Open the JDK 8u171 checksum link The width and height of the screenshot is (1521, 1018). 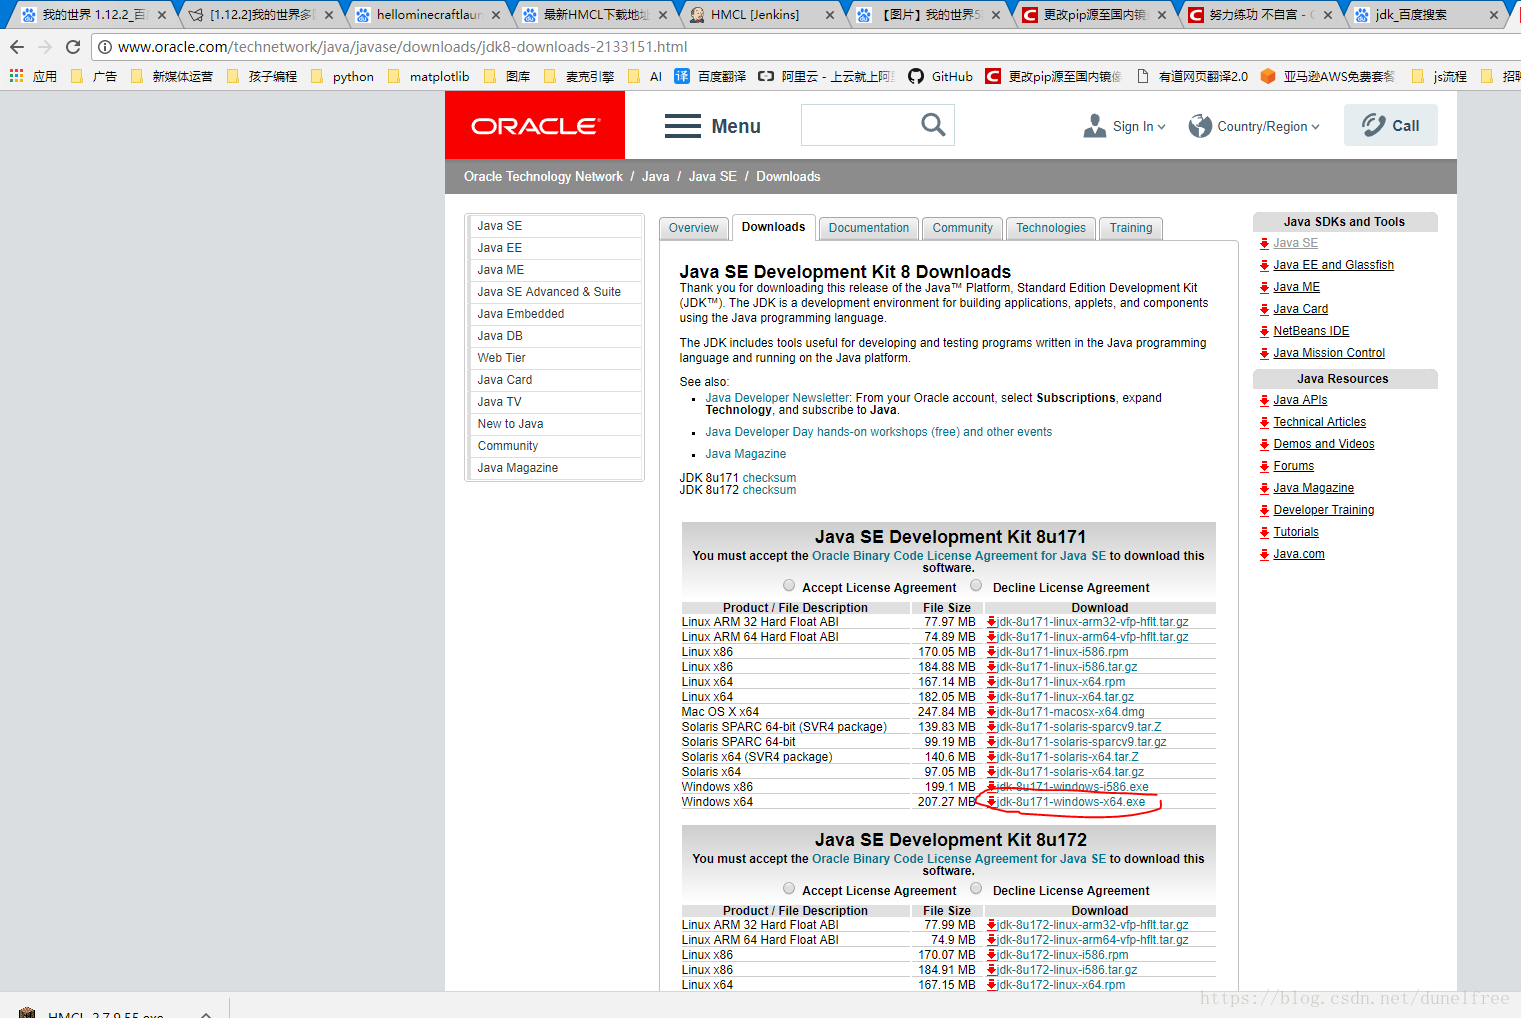[769, 478]
